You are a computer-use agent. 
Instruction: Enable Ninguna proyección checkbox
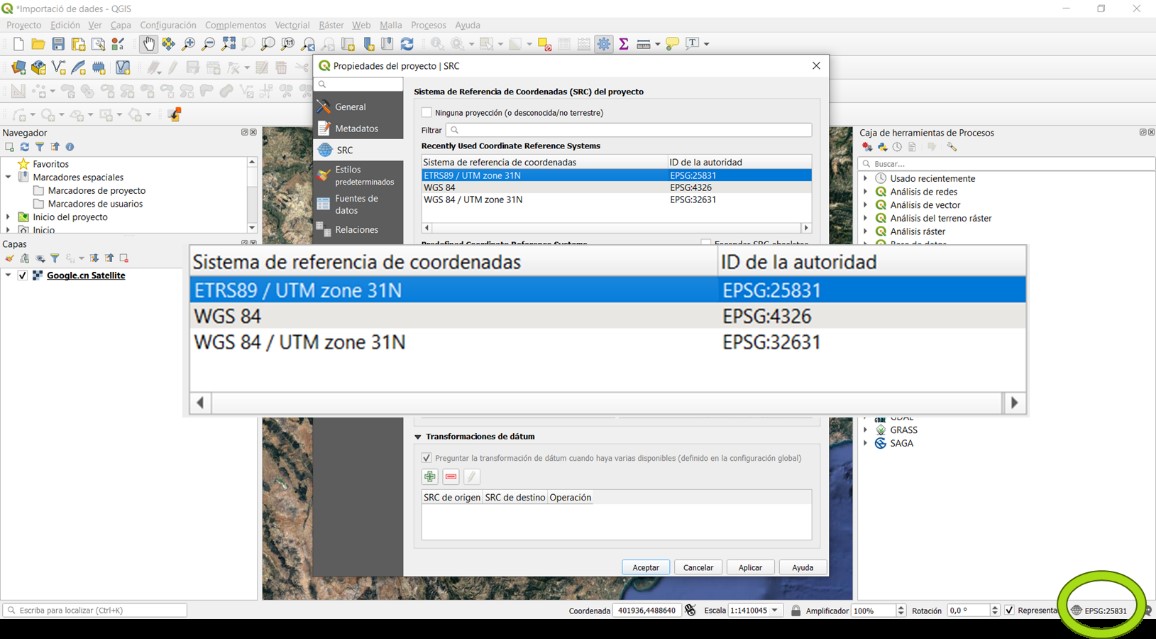pos(426,113)
